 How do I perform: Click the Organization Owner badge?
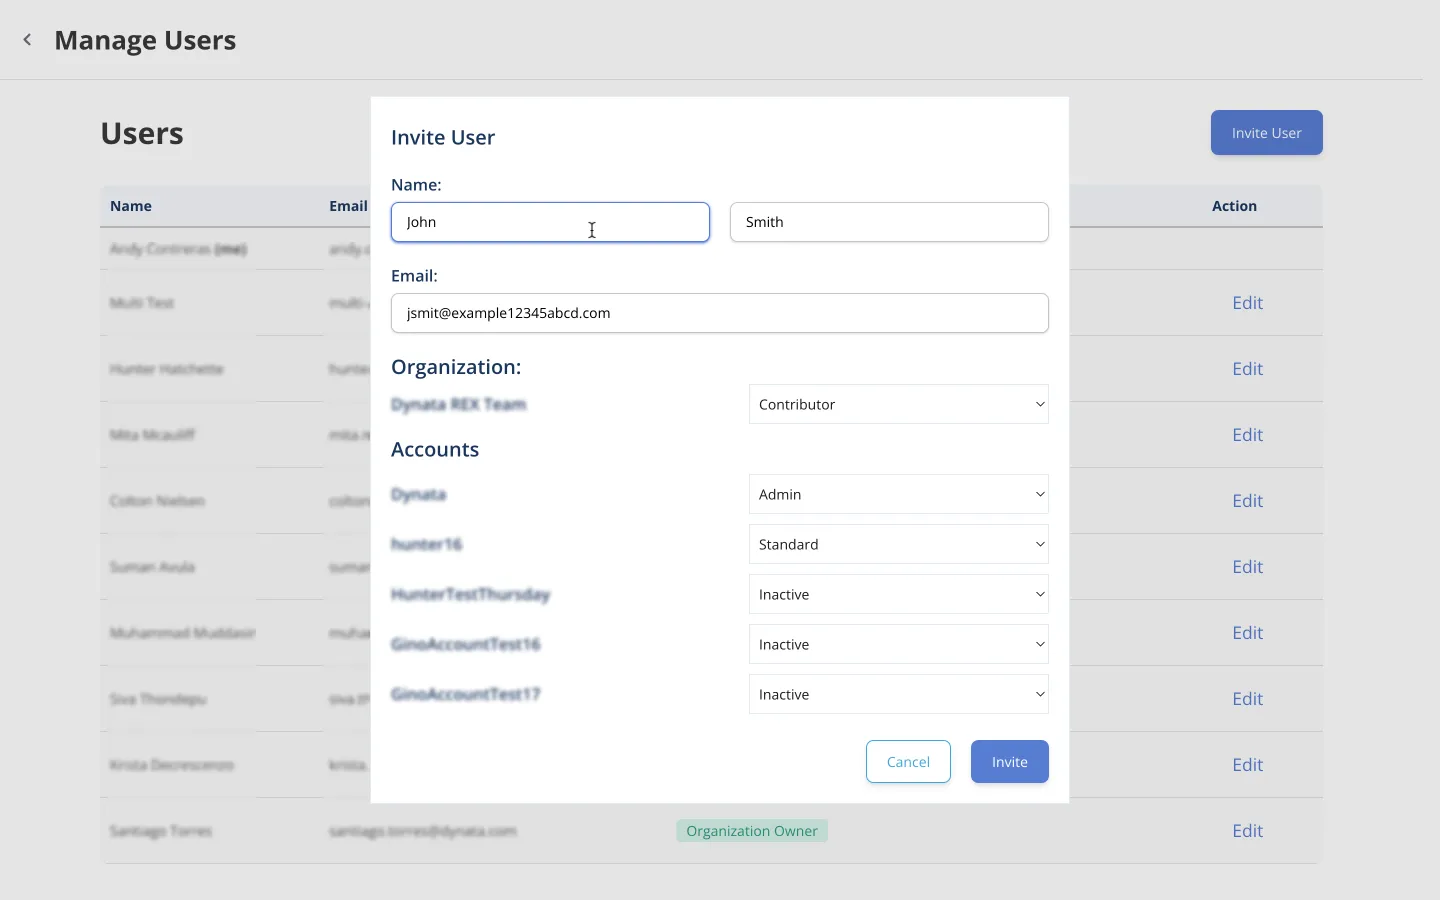click(x=752, y=831)
